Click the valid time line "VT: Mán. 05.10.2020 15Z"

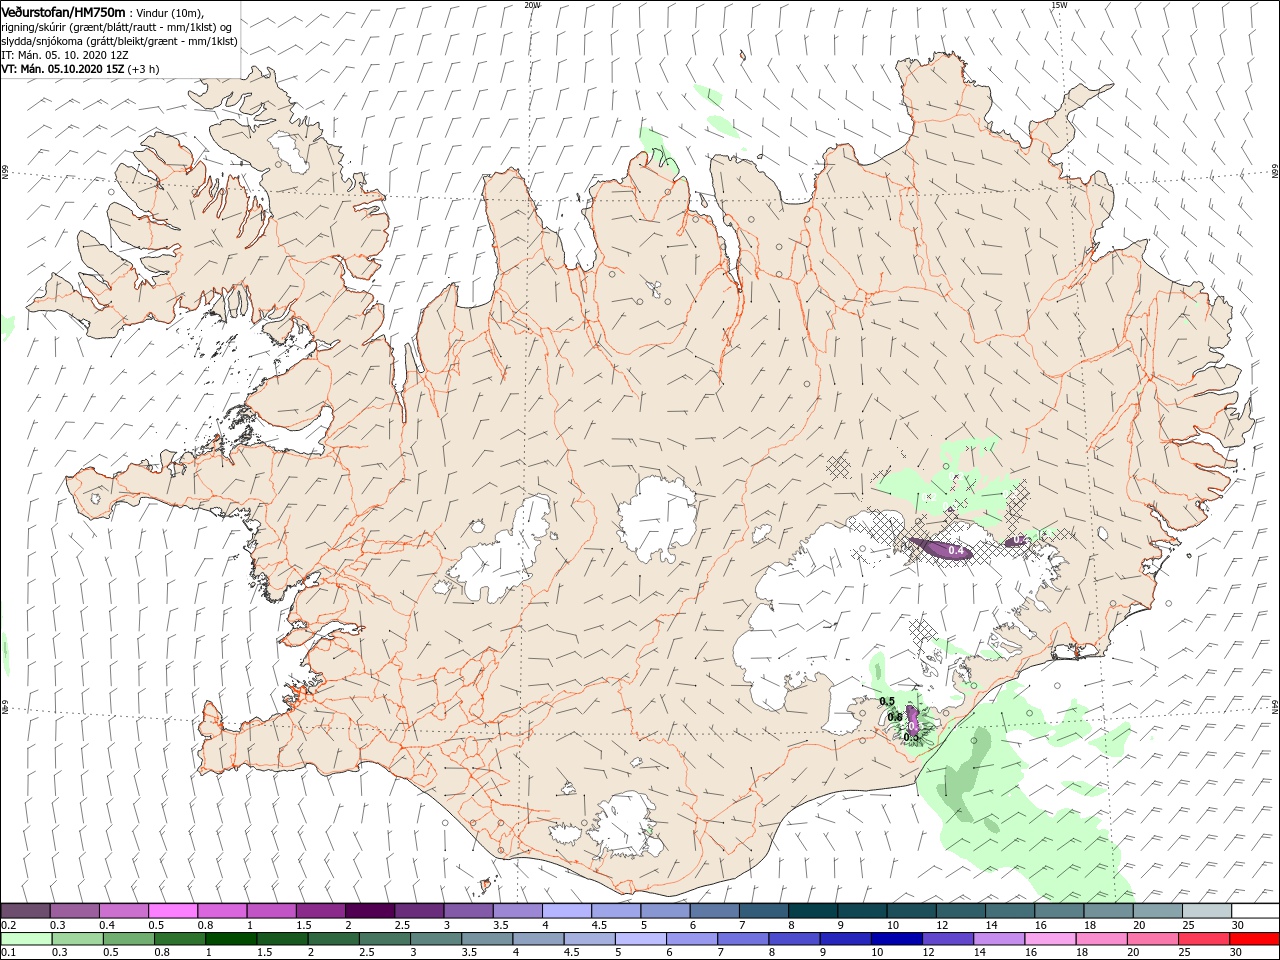[x=63, y=69]
